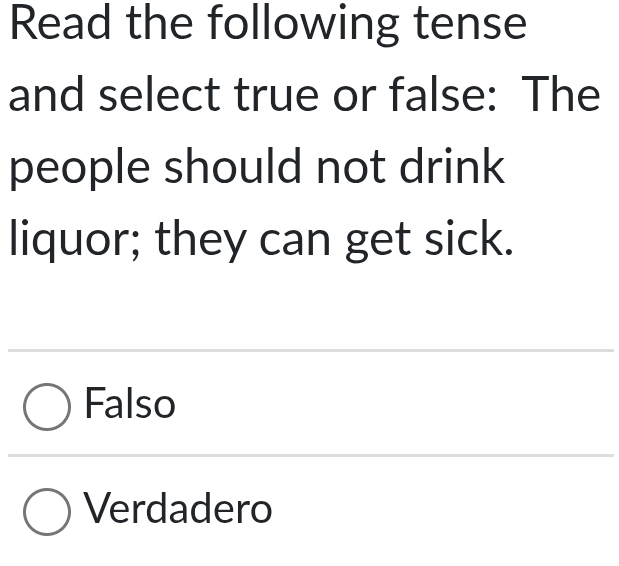The image size is (619, 566).
Task: Click the word 'The' after 'false:'
Action: pos(564,96)
